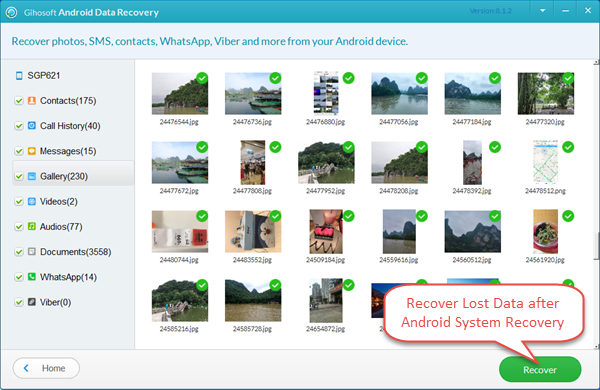The height and width of the screenshot is (390, 600).
Task: Click the Videos category icon
Action: click(x=32, y=201)
